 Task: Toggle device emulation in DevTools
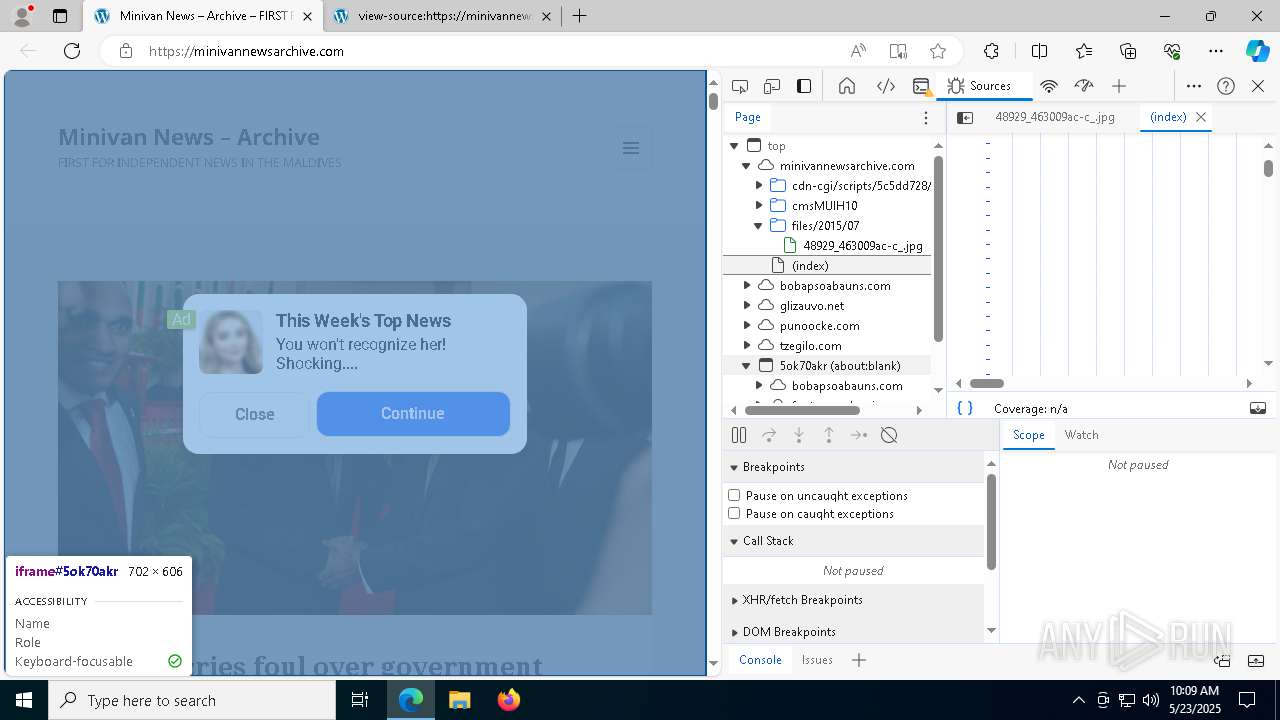(x=772, y=86)
